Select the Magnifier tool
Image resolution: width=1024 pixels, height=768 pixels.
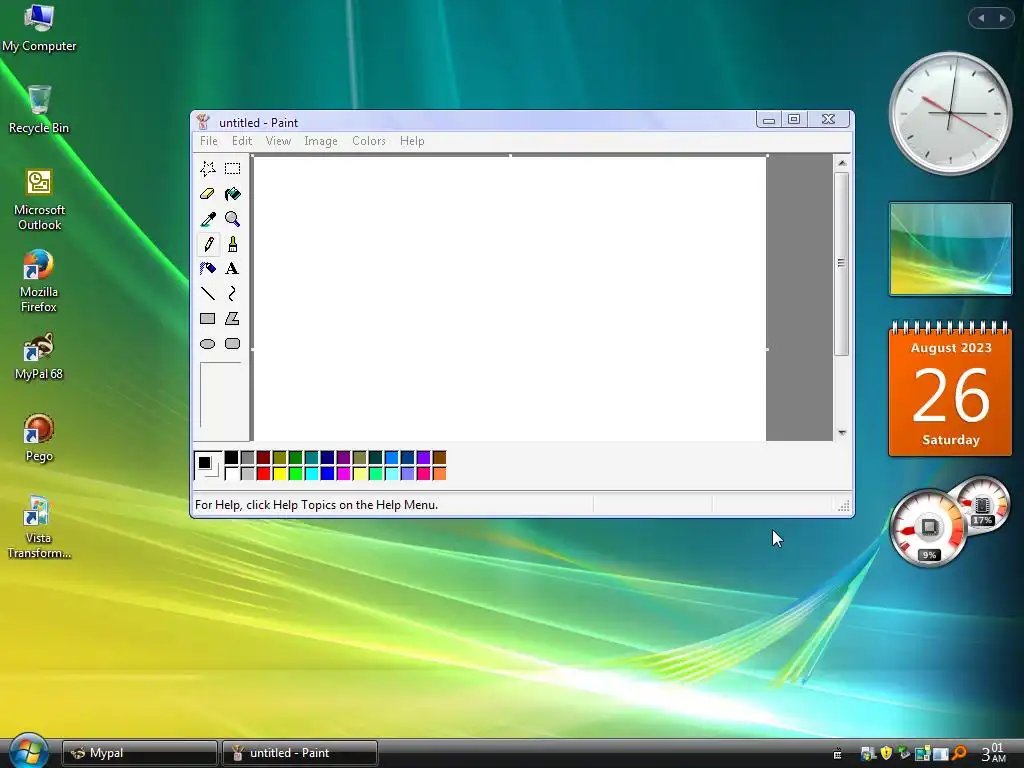point(232,219)
